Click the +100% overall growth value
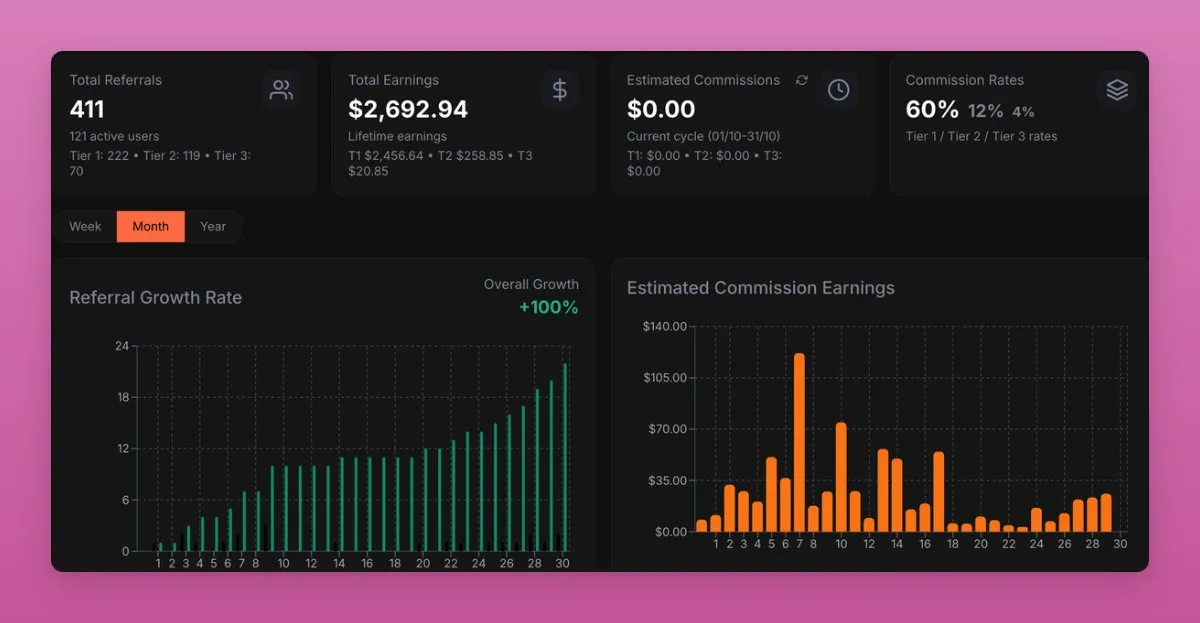Screen dimensions: 1200x623 (548, 307)
